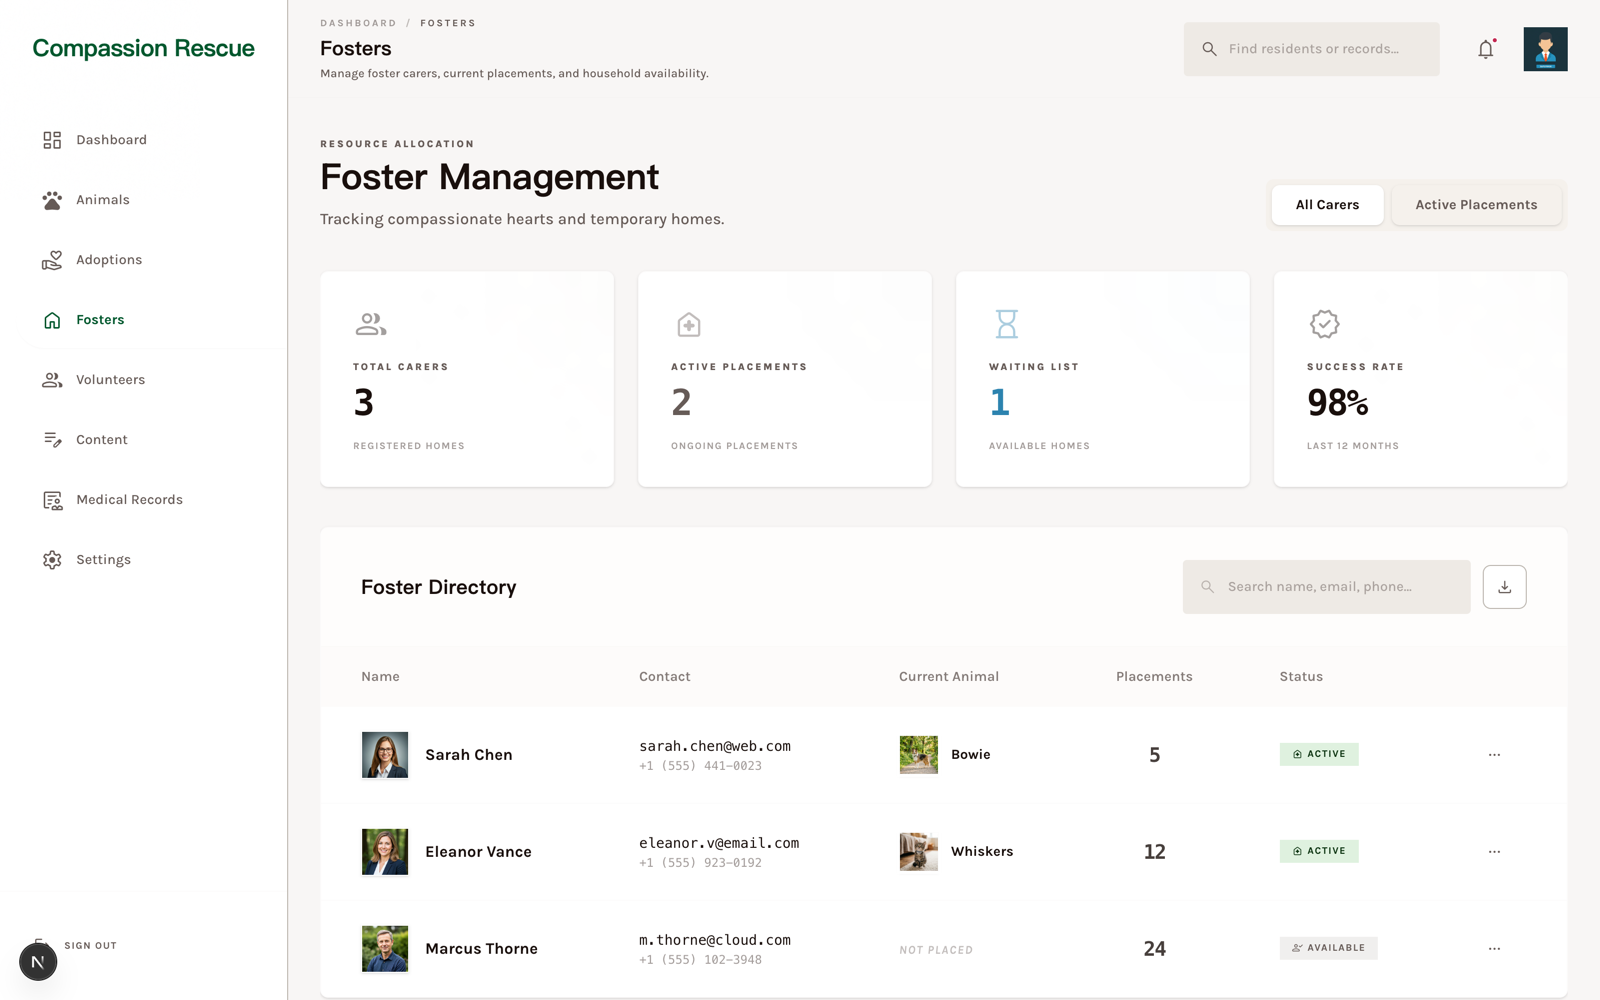Open the round N badge at bottom left
This screenshot has width=1600, height=1000.
38,962
